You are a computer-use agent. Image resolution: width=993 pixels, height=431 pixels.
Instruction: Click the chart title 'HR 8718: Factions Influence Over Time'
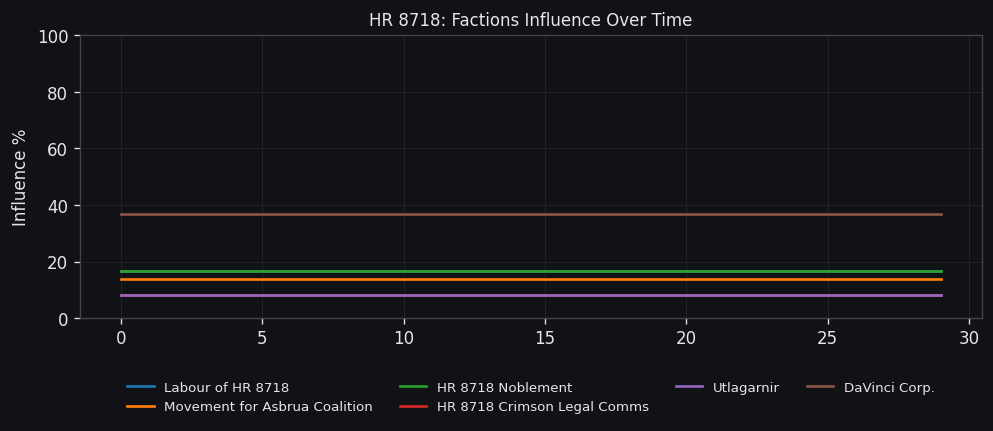point(530,20)
